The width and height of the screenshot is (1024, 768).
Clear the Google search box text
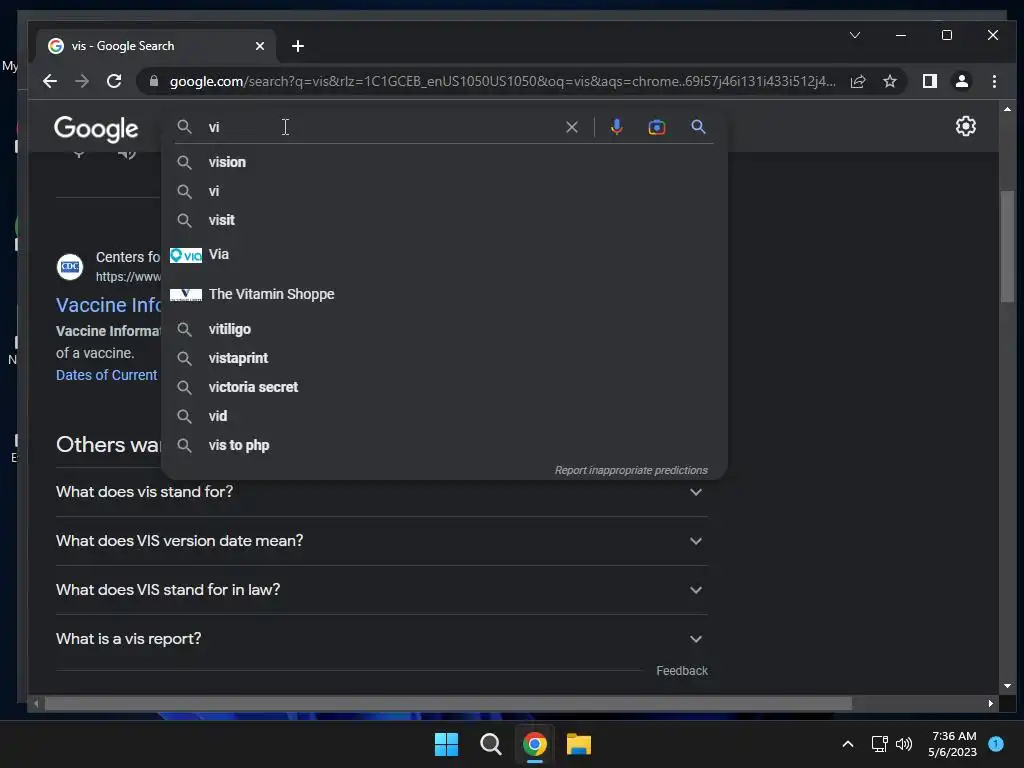(571, 127)
